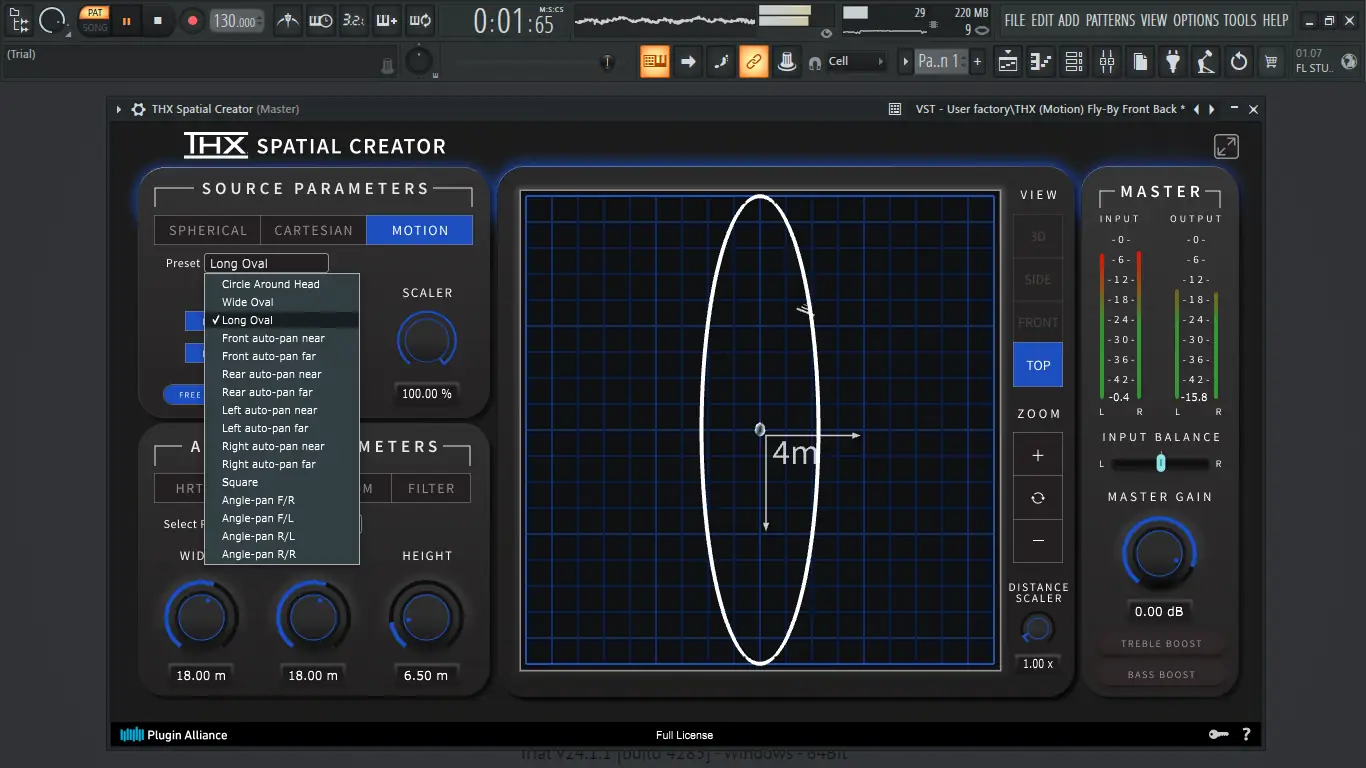
Task: Click the zoom in plus button
Action: (1038, 456)
